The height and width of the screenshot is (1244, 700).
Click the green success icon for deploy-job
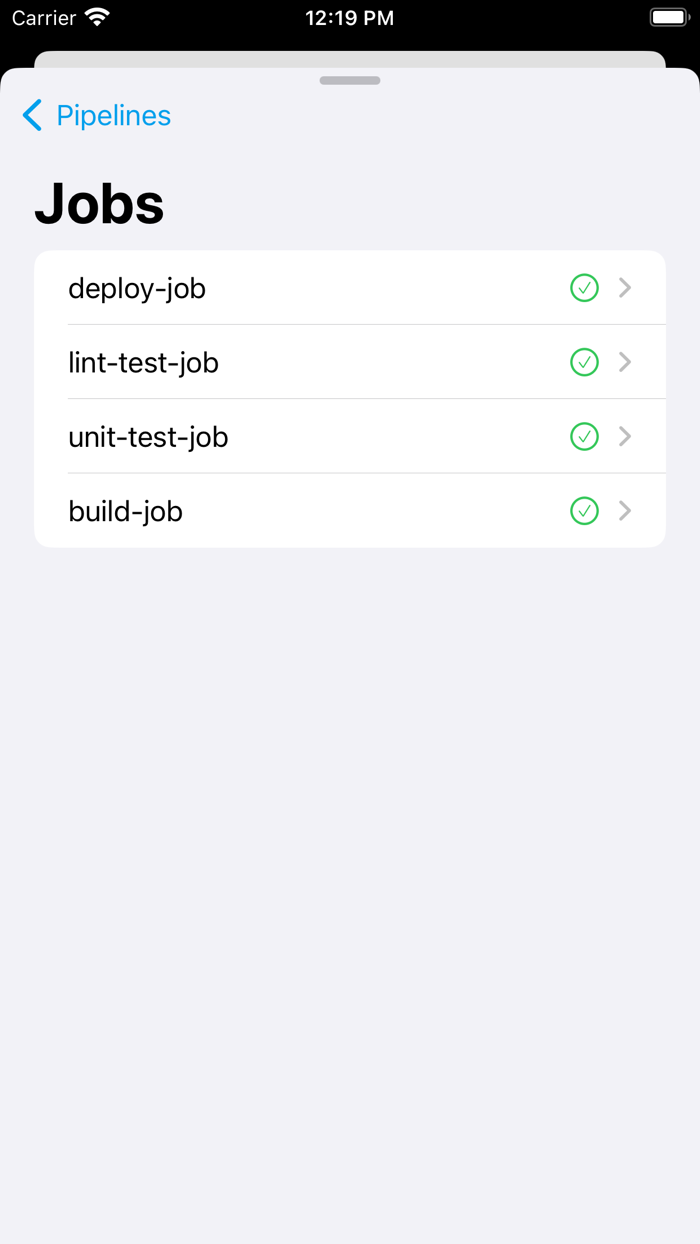tap(584, 288)
